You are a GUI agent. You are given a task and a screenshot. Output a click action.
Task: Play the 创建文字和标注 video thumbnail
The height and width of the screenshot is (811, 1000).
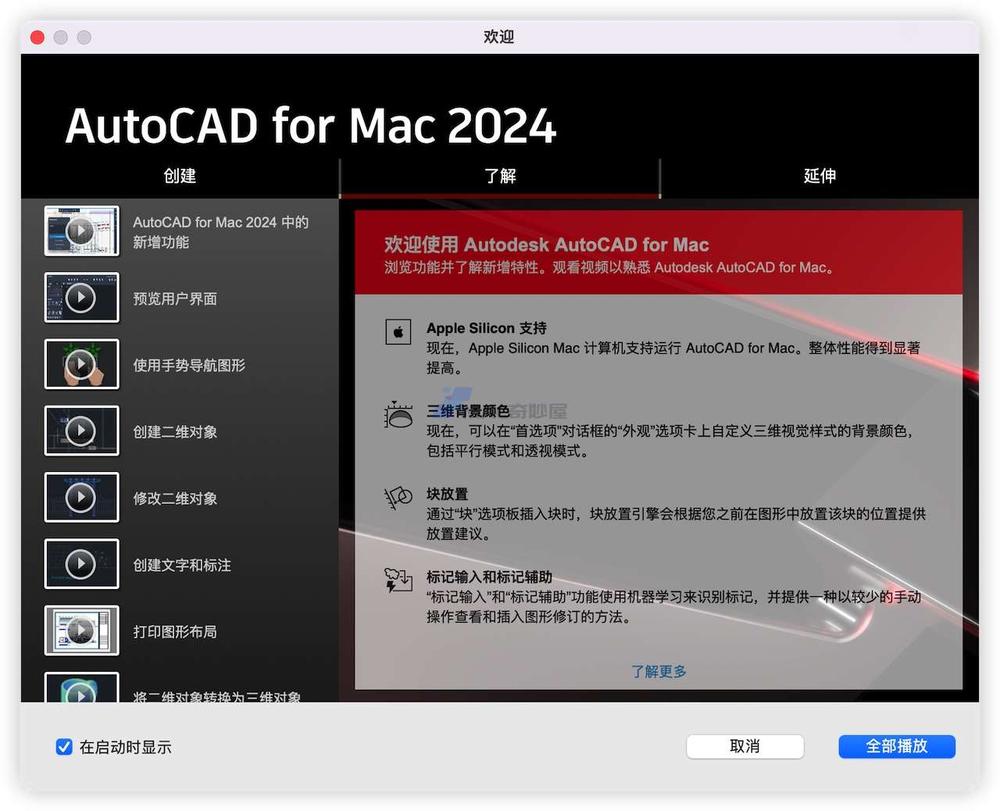(82, 564)
